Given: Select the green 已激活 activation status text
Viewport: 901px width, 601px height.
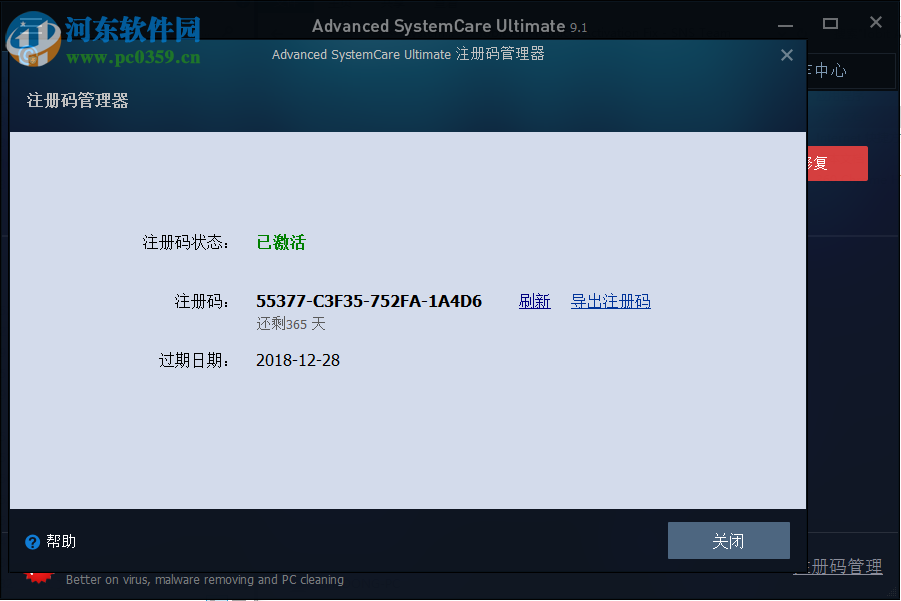Looking at the screenshot, I should click(x=280, y=242).
